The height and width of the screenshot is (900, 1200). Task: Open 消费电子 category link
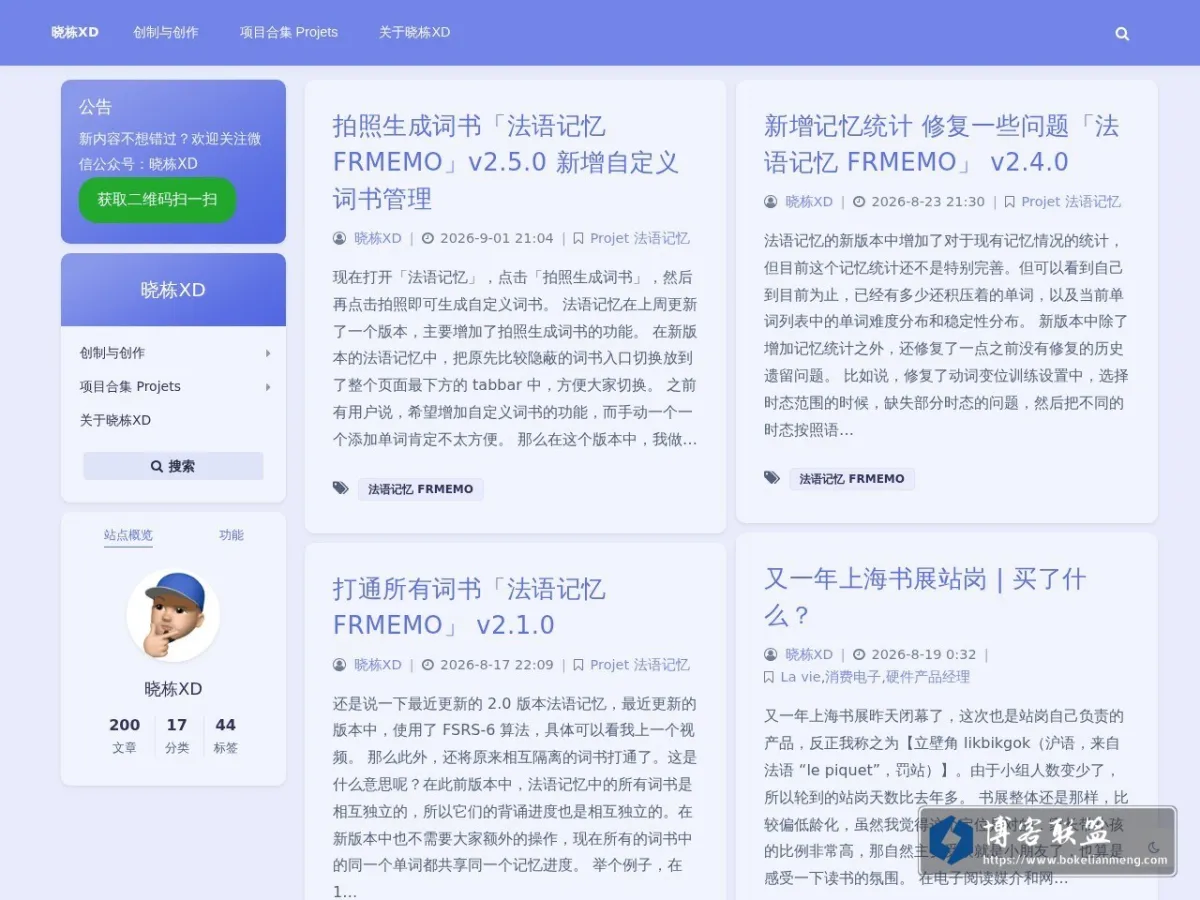pyautogui.click(x=853, y=676)
